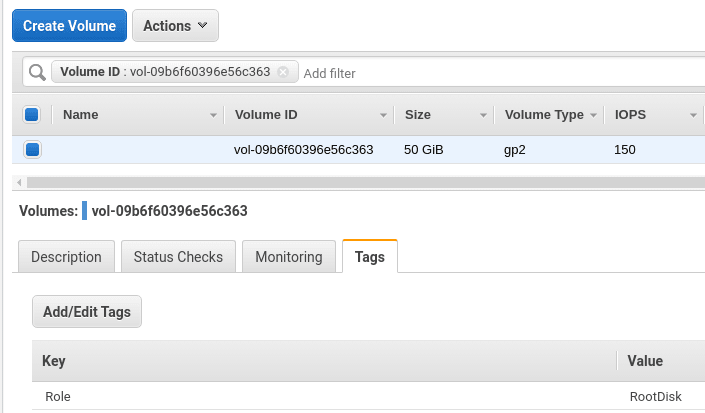Viewport: 705px width, 413px height.
Task: Click the Volume Type column header label
Action: [544, 115]
